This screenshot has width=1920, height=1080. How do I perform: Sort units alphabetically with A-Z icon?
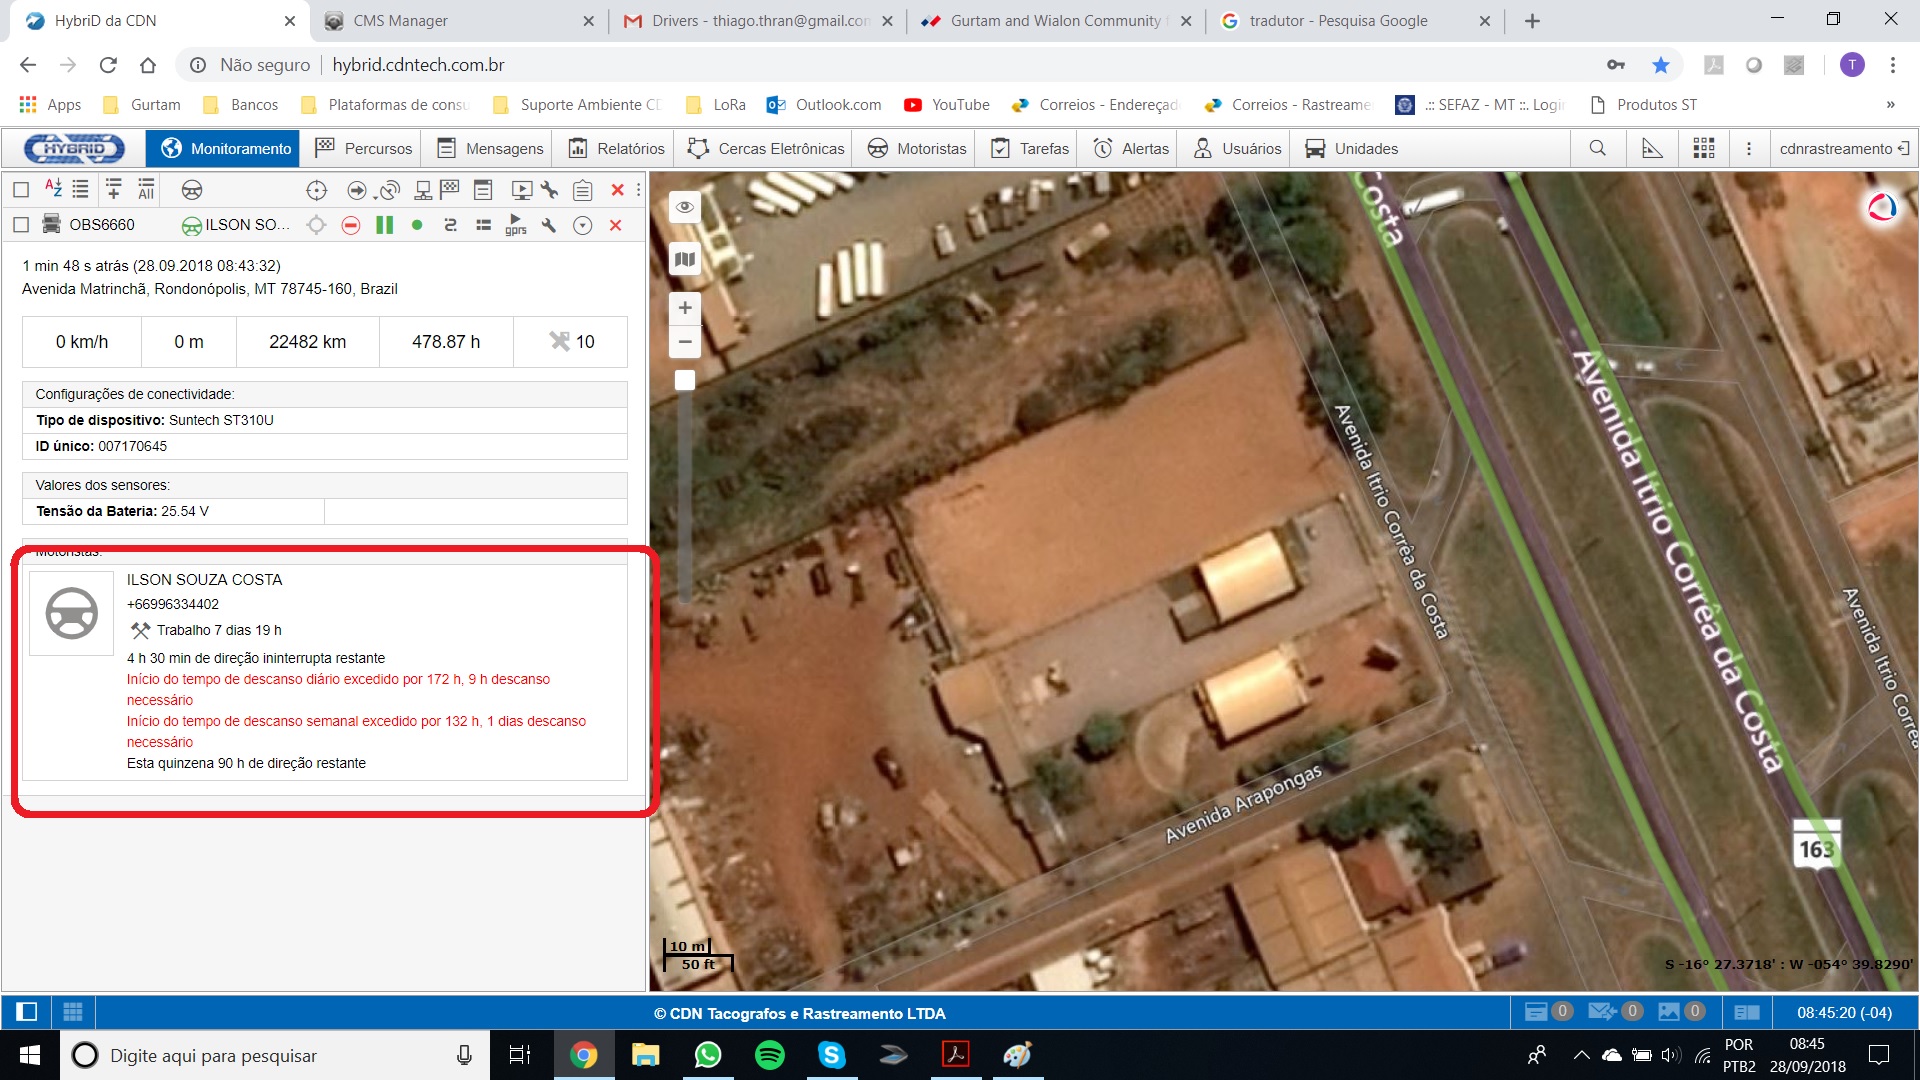(x=53, y=189)
